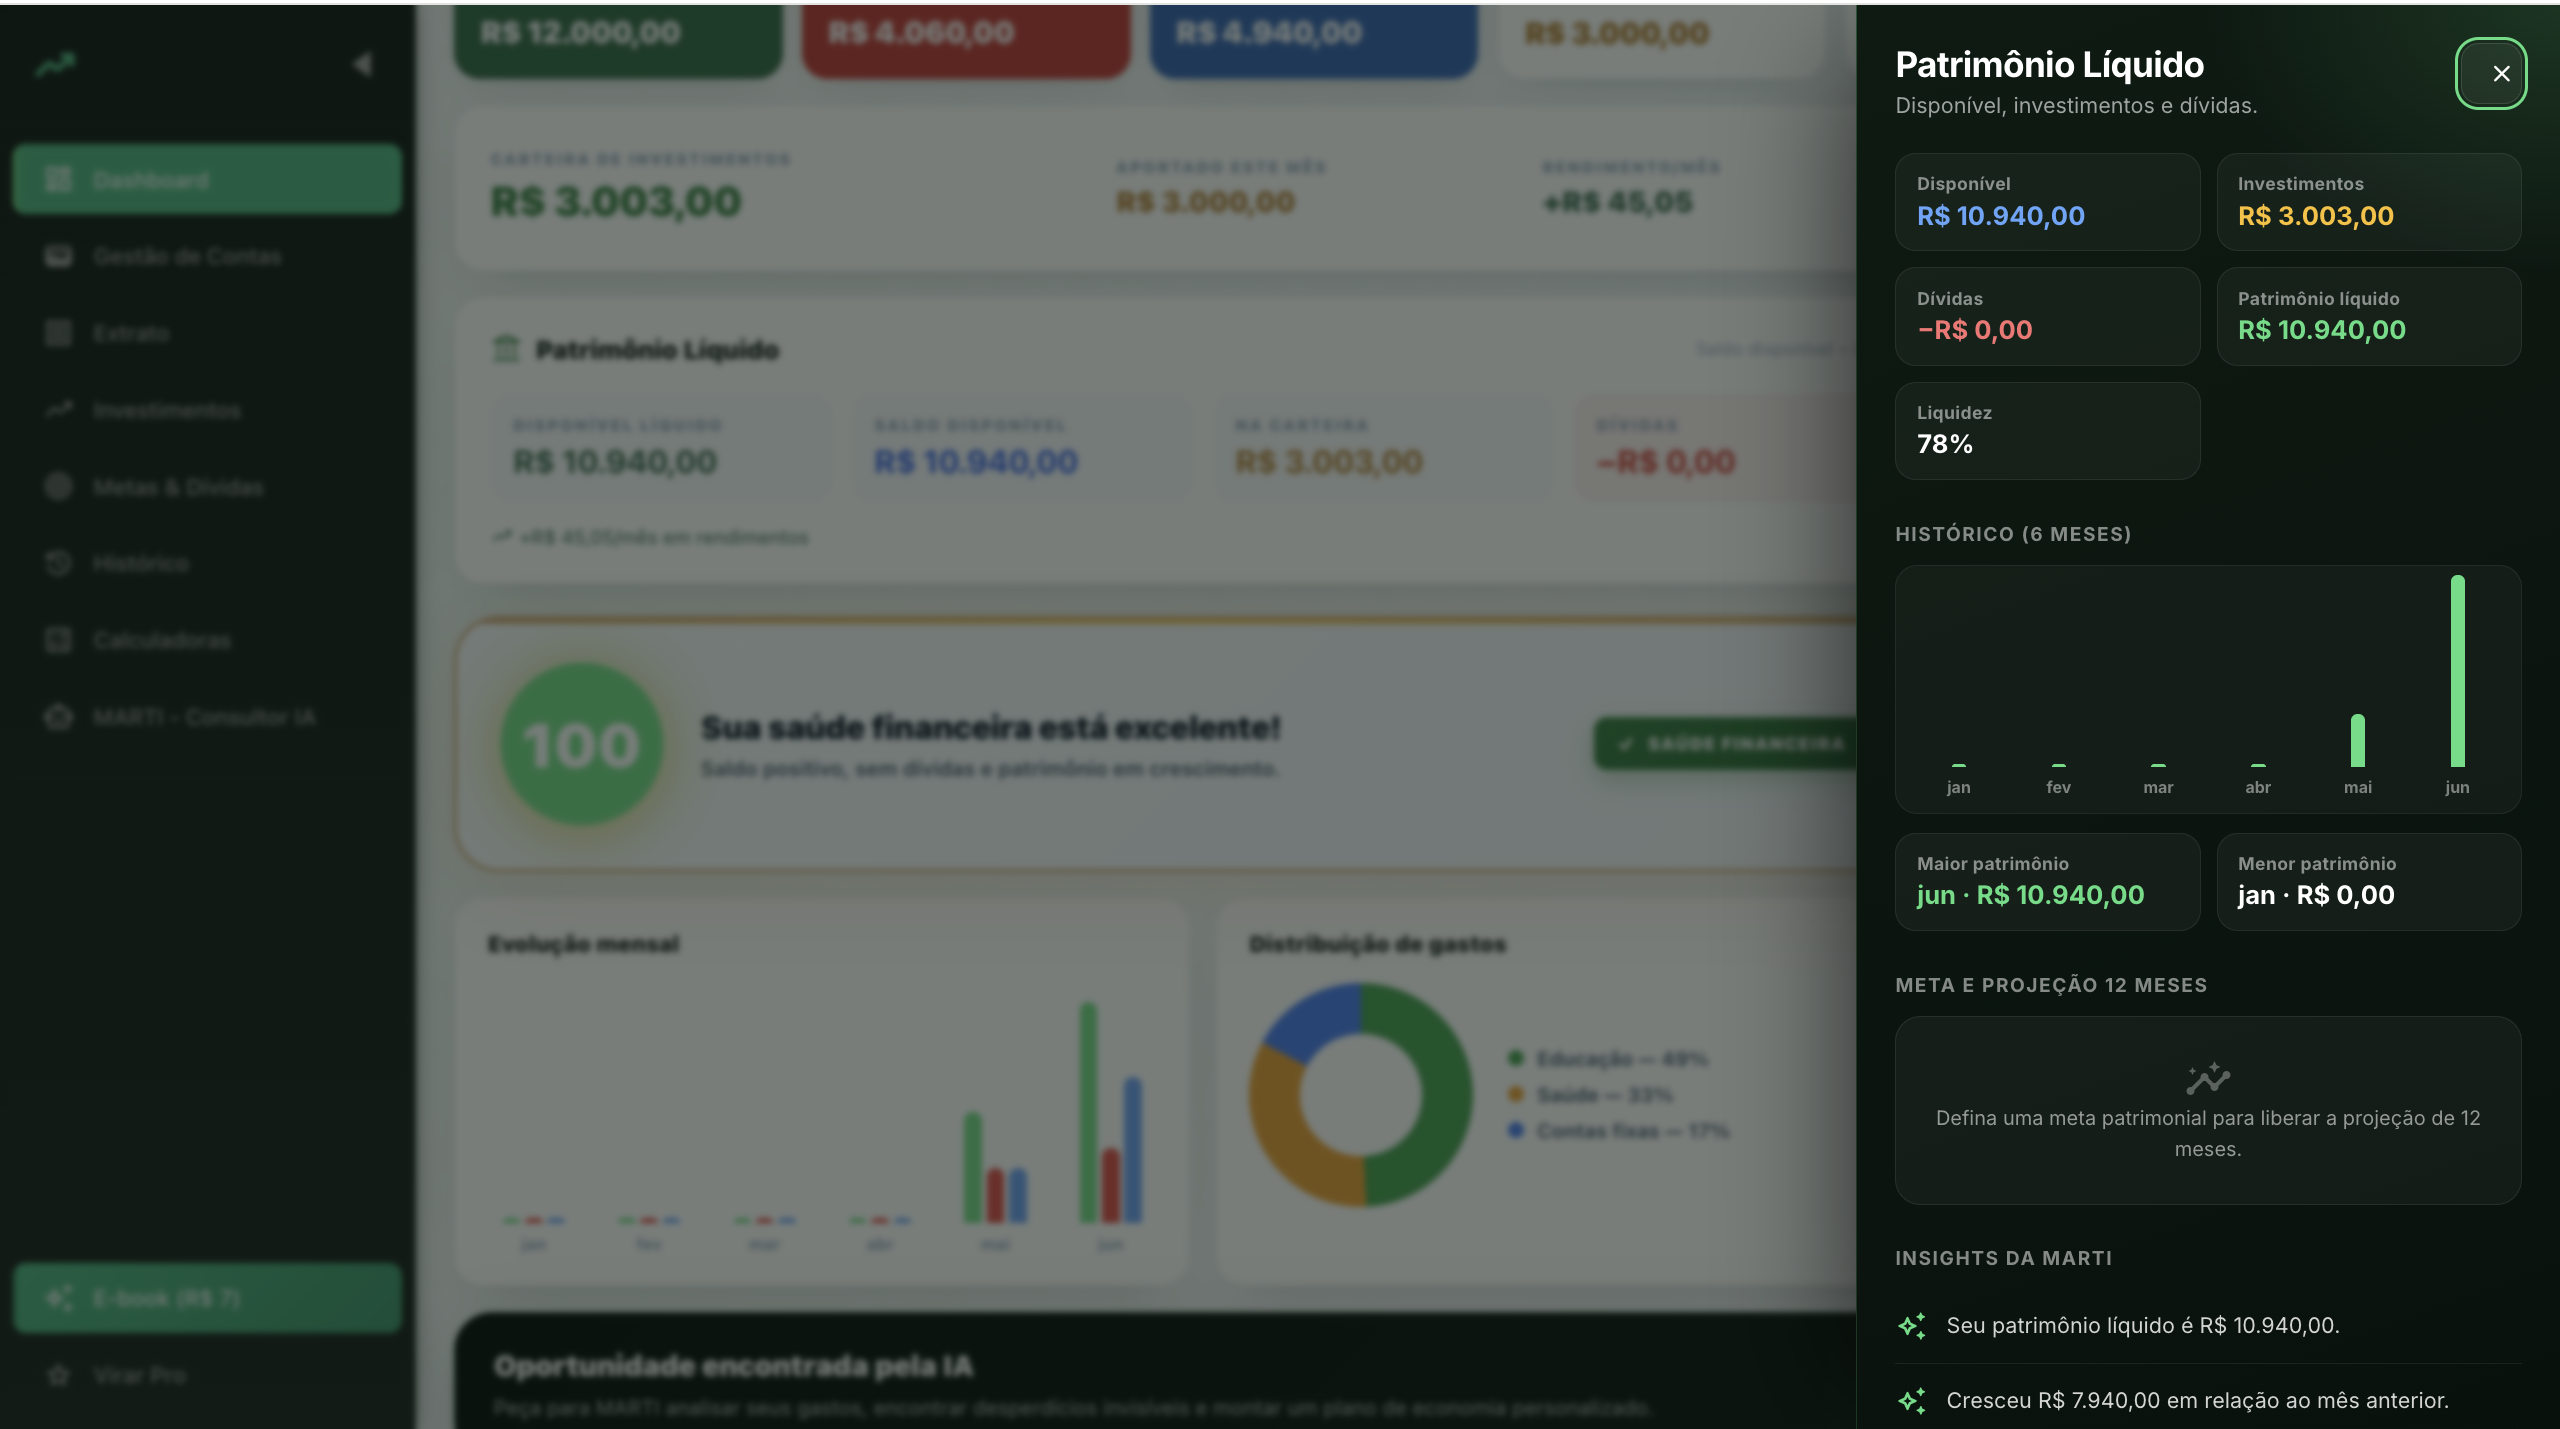Click the mar label in histórico chart
Image resolution: width=2560 pixels, height=1429 pixels.
pos(2158,788)
